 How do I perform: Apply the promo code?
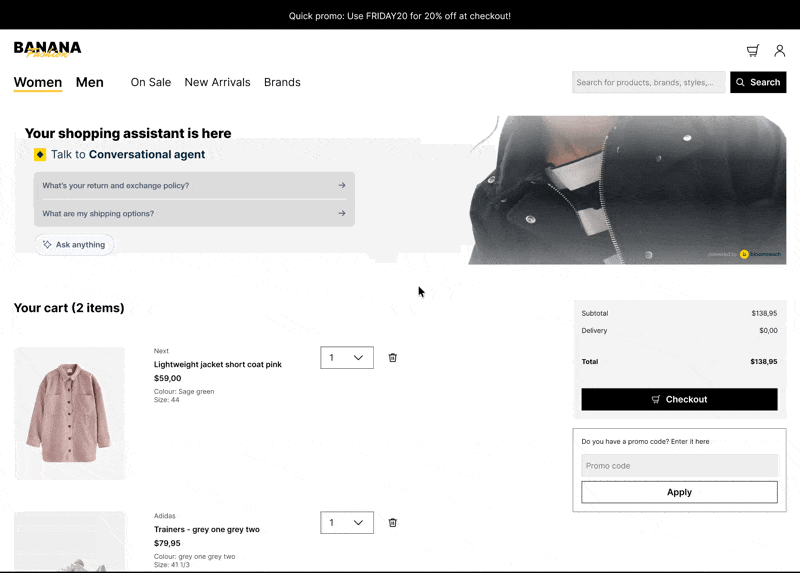[x=680, y=492]
